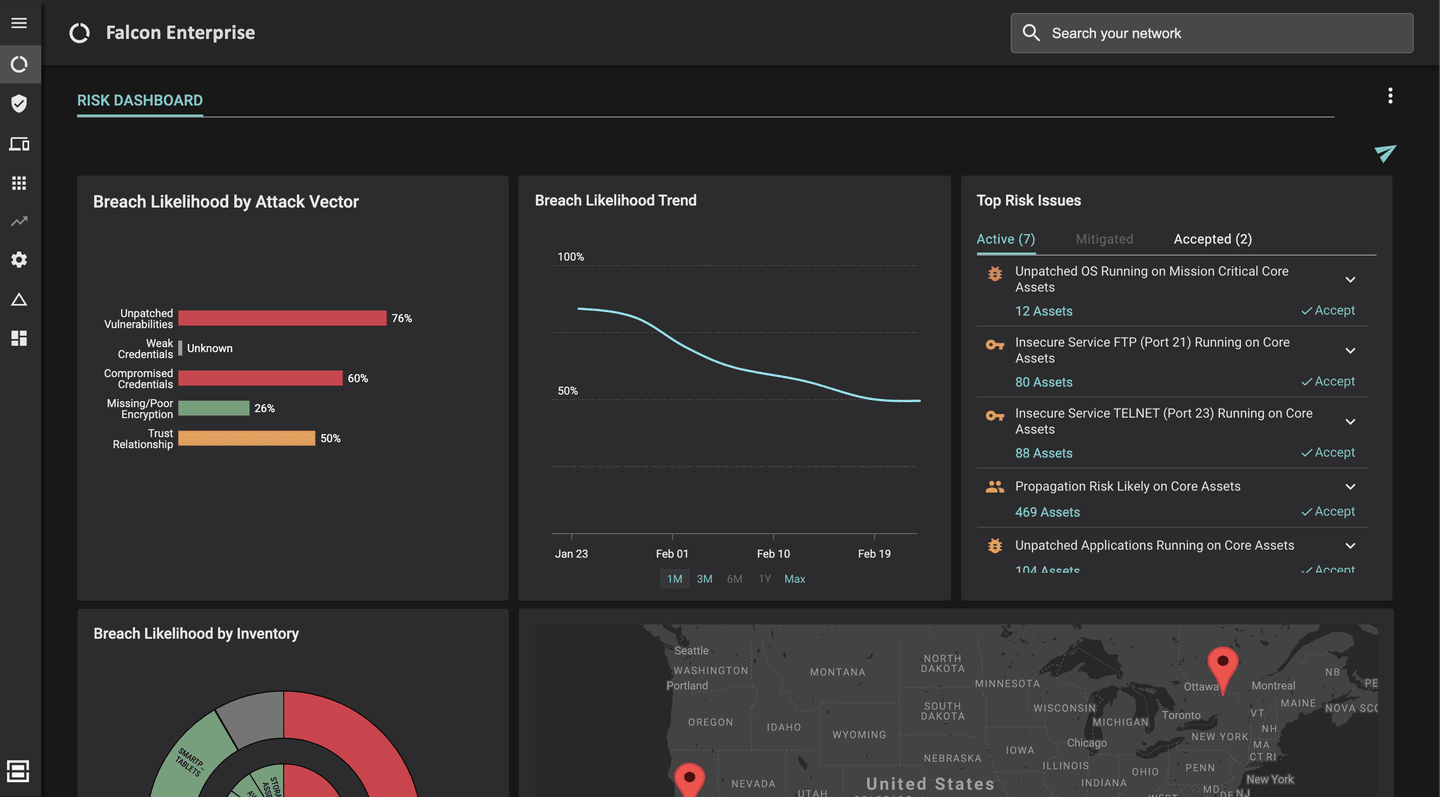Select the Active (7) tab
The height and width of the screenshot is (797, 1440).
tap(1006, 239)
